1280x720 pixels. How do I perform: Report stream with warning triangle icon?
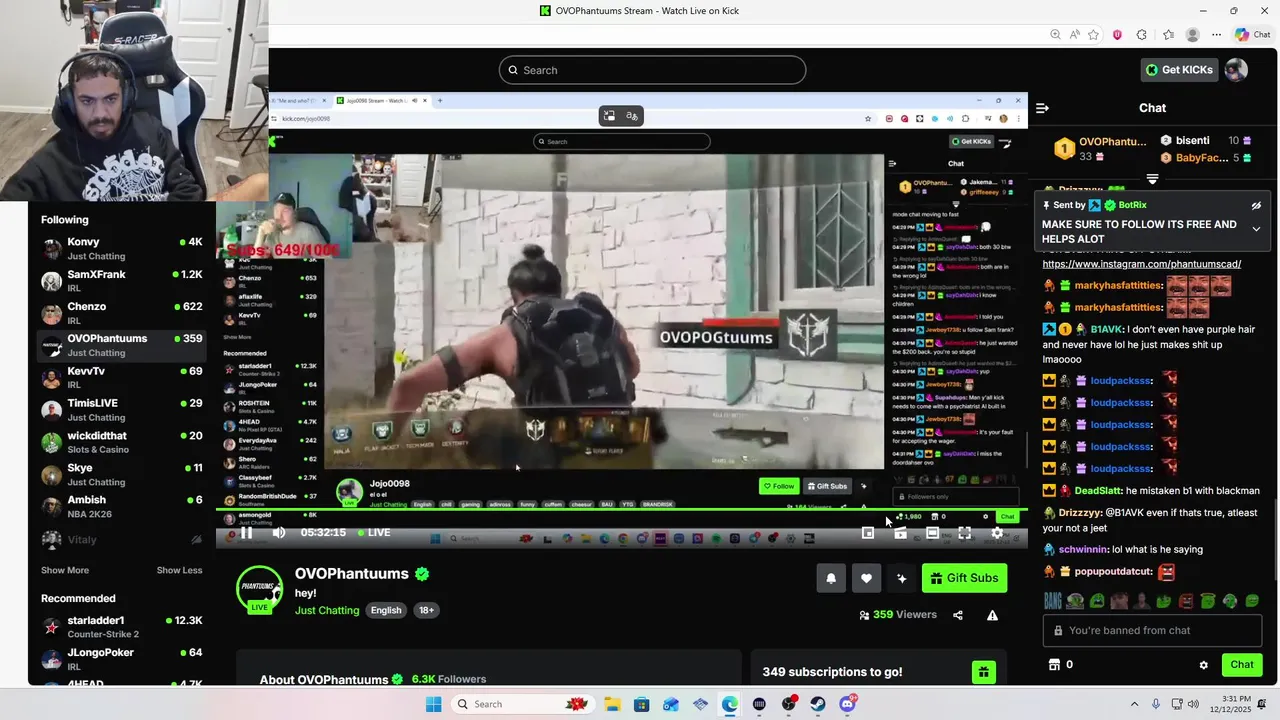(992, 615)
